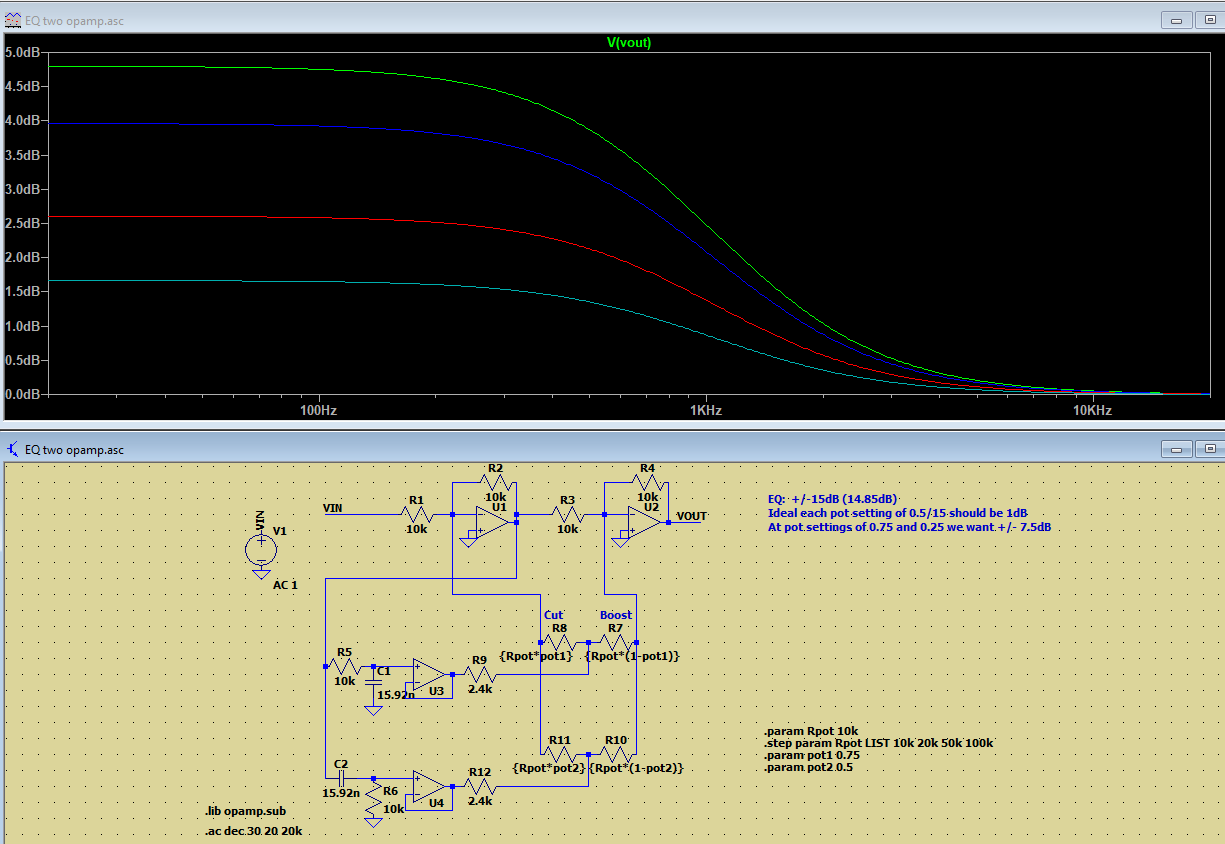Minimize the waveform plot window

click(1176, 20)
